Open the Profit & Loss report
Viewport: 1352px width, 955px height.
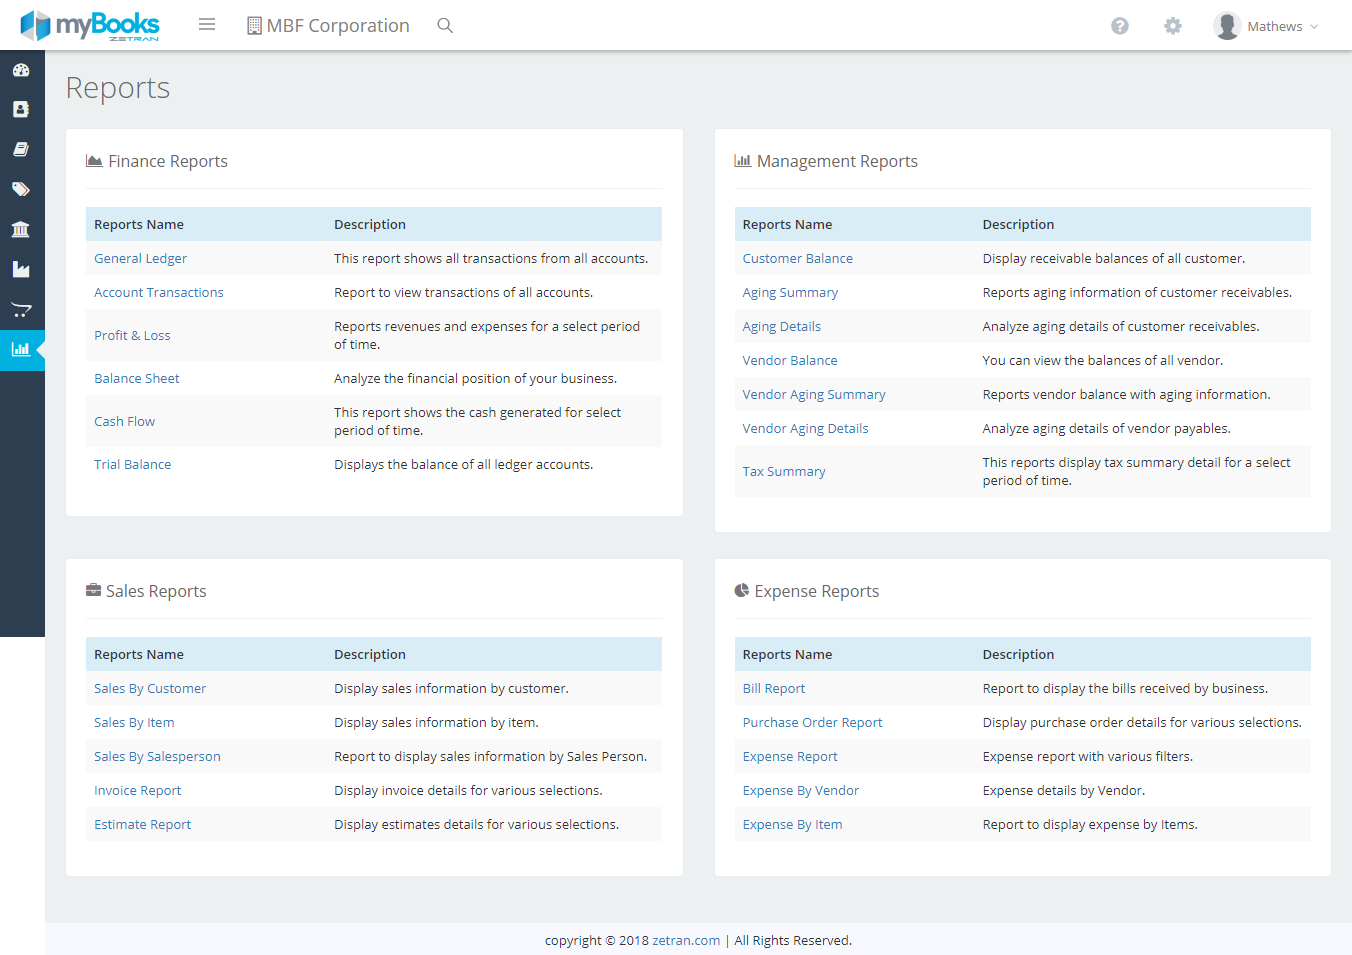click(132, 335)
